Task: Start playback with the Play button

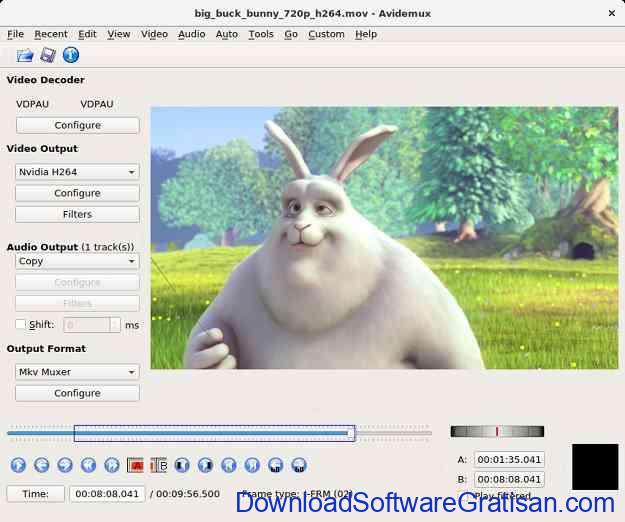Action: (x=18, y=465)
